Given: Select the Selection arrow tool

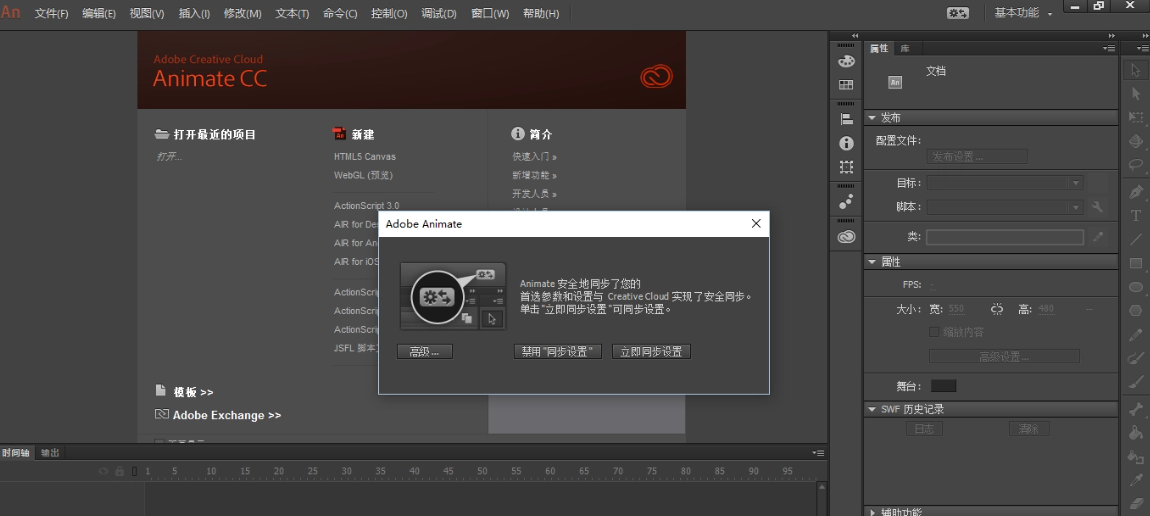Looking at the screenshot, I should pos(1135,70).
